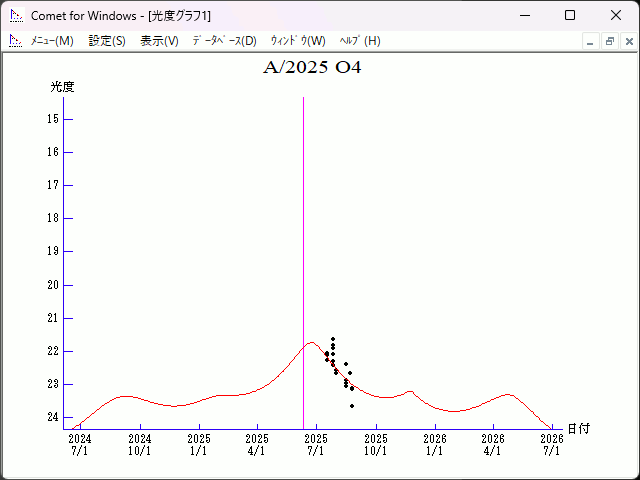Click the lowest black observation dot

point(352,406)
